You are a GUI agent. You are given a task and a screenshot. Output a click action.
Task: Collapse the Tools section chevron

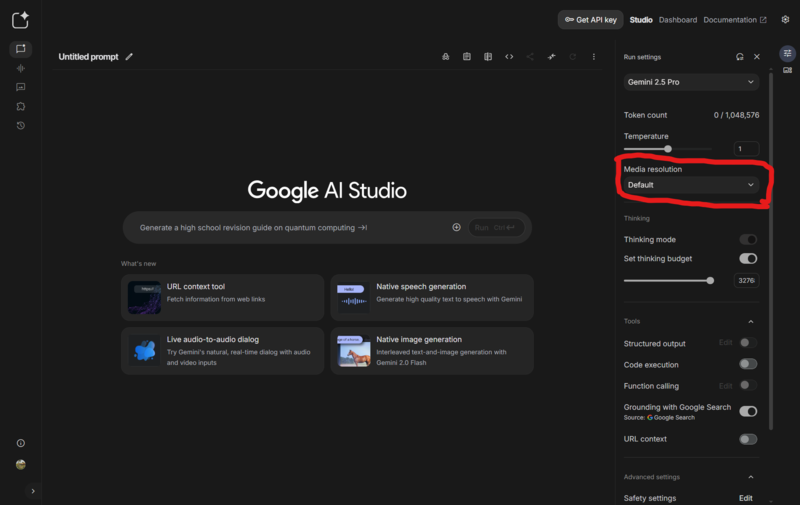[751, 321]
